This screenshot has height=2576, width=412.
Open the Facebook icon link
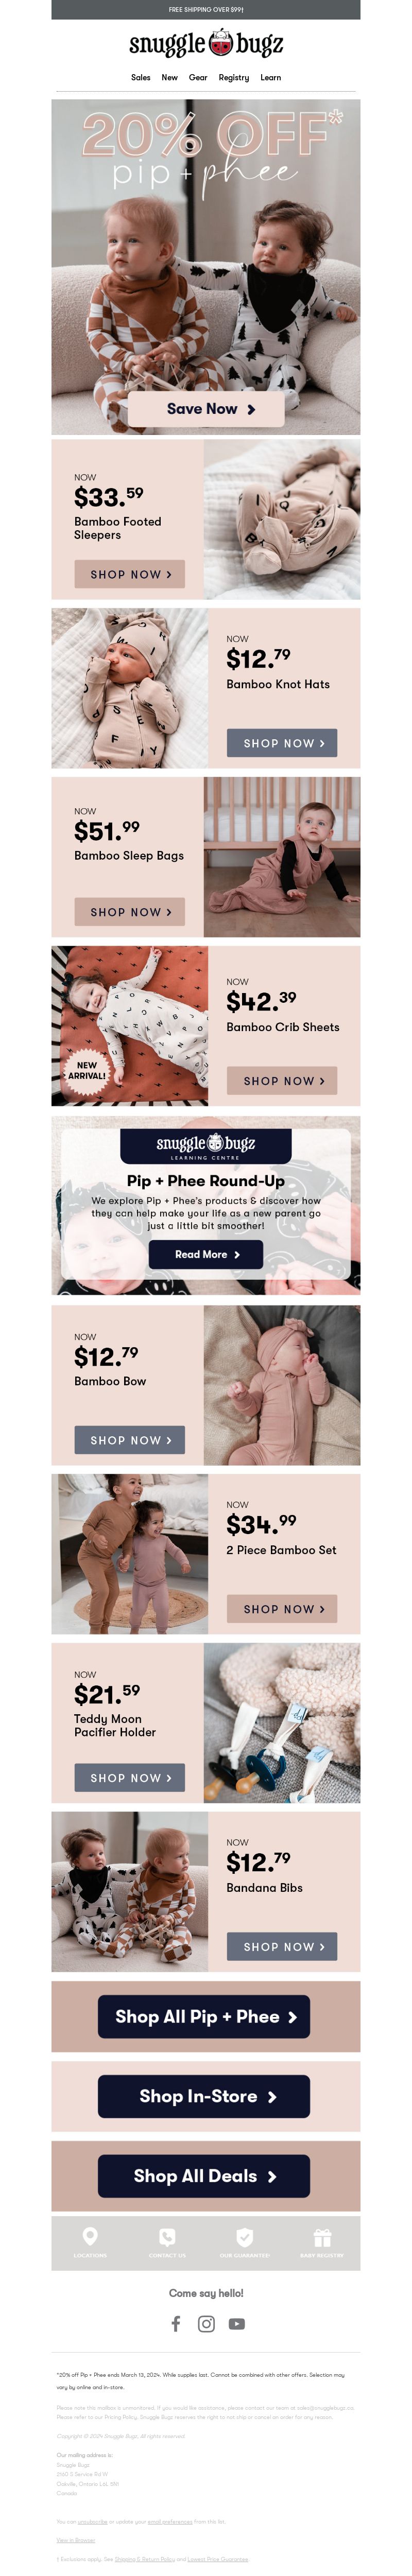pos(175,2323)
